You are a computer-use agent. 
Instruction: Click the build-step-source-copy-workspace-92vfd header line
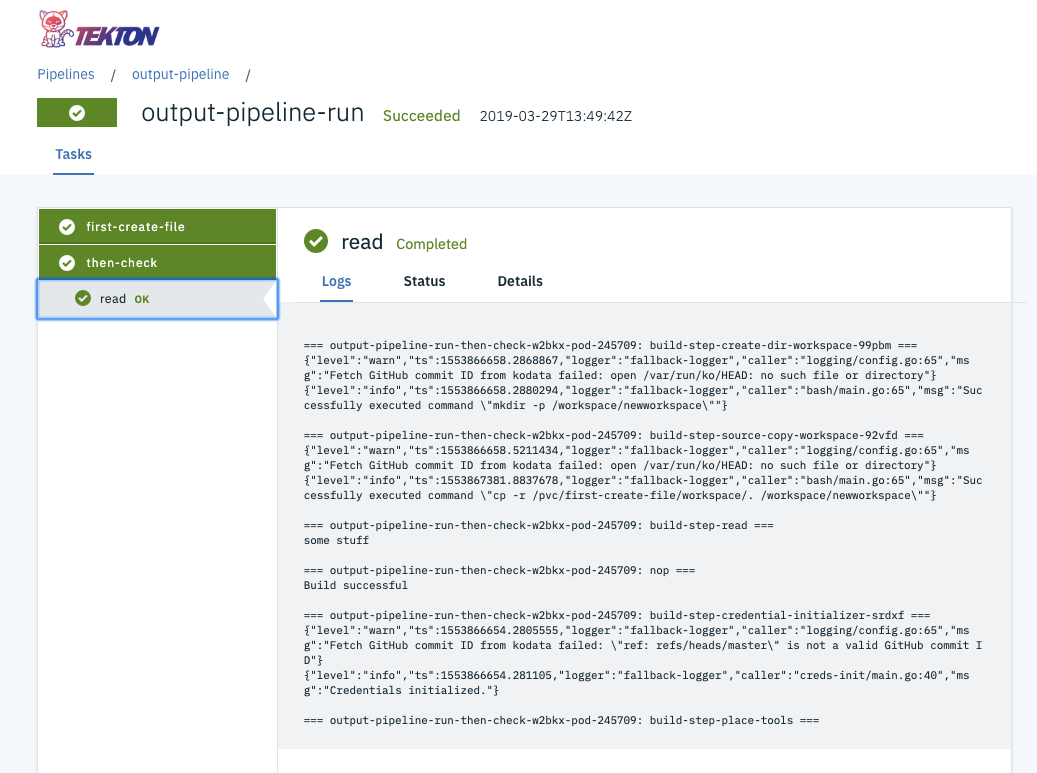coord(614,435)
